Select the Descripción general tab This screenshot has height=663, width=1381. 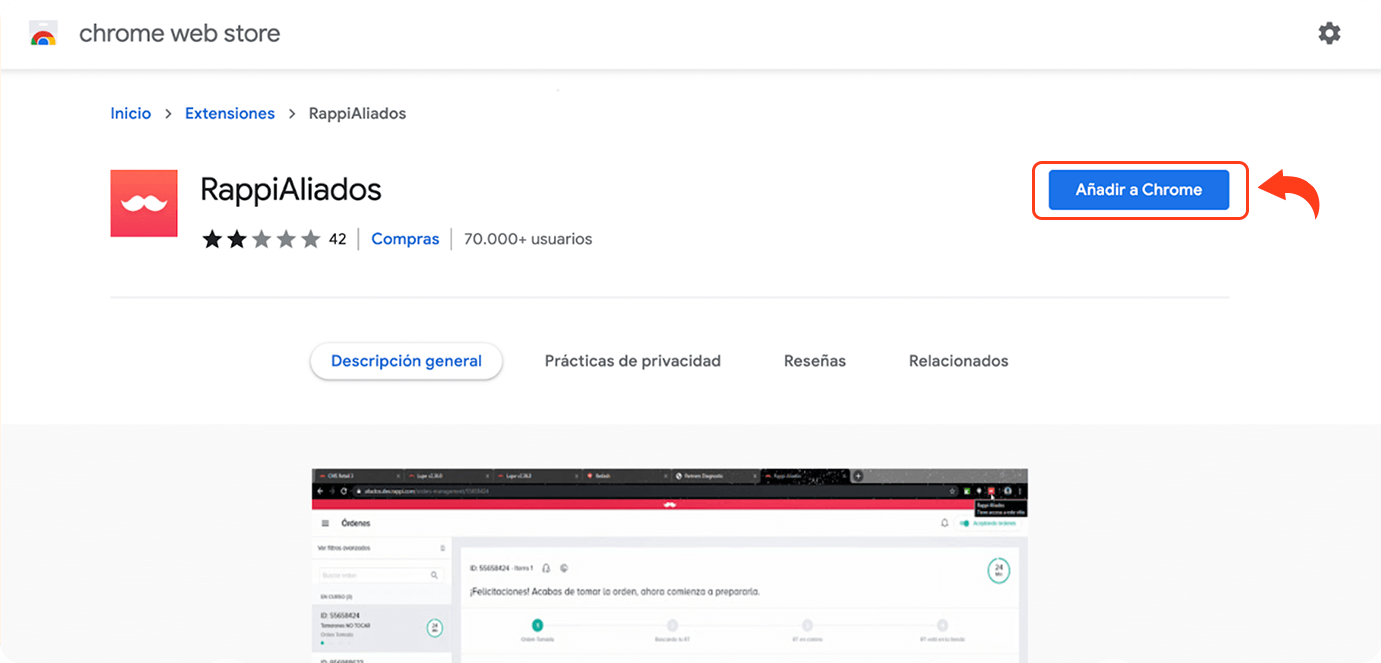406,361
